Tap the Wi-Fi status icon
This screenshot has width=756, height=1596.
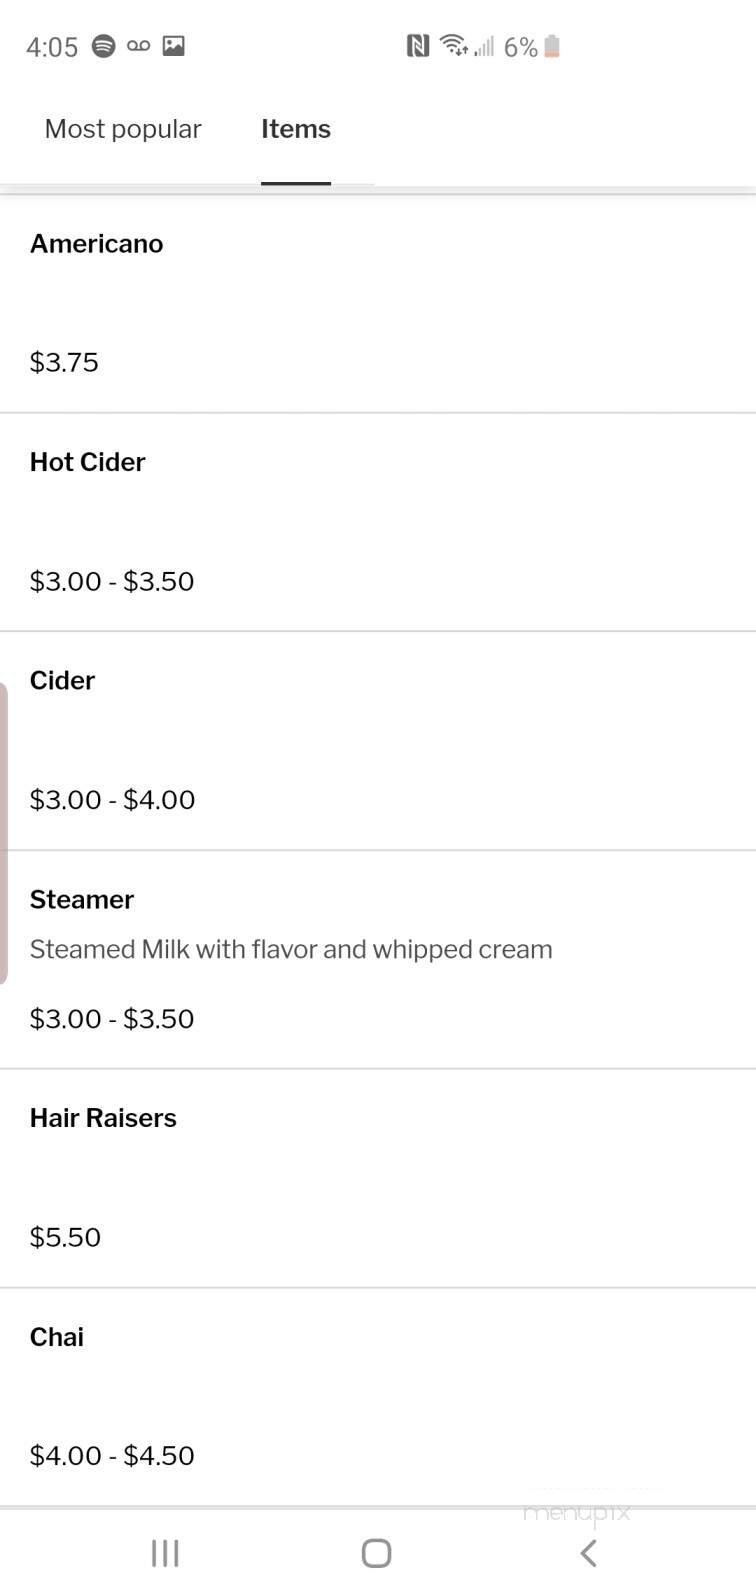455,46
